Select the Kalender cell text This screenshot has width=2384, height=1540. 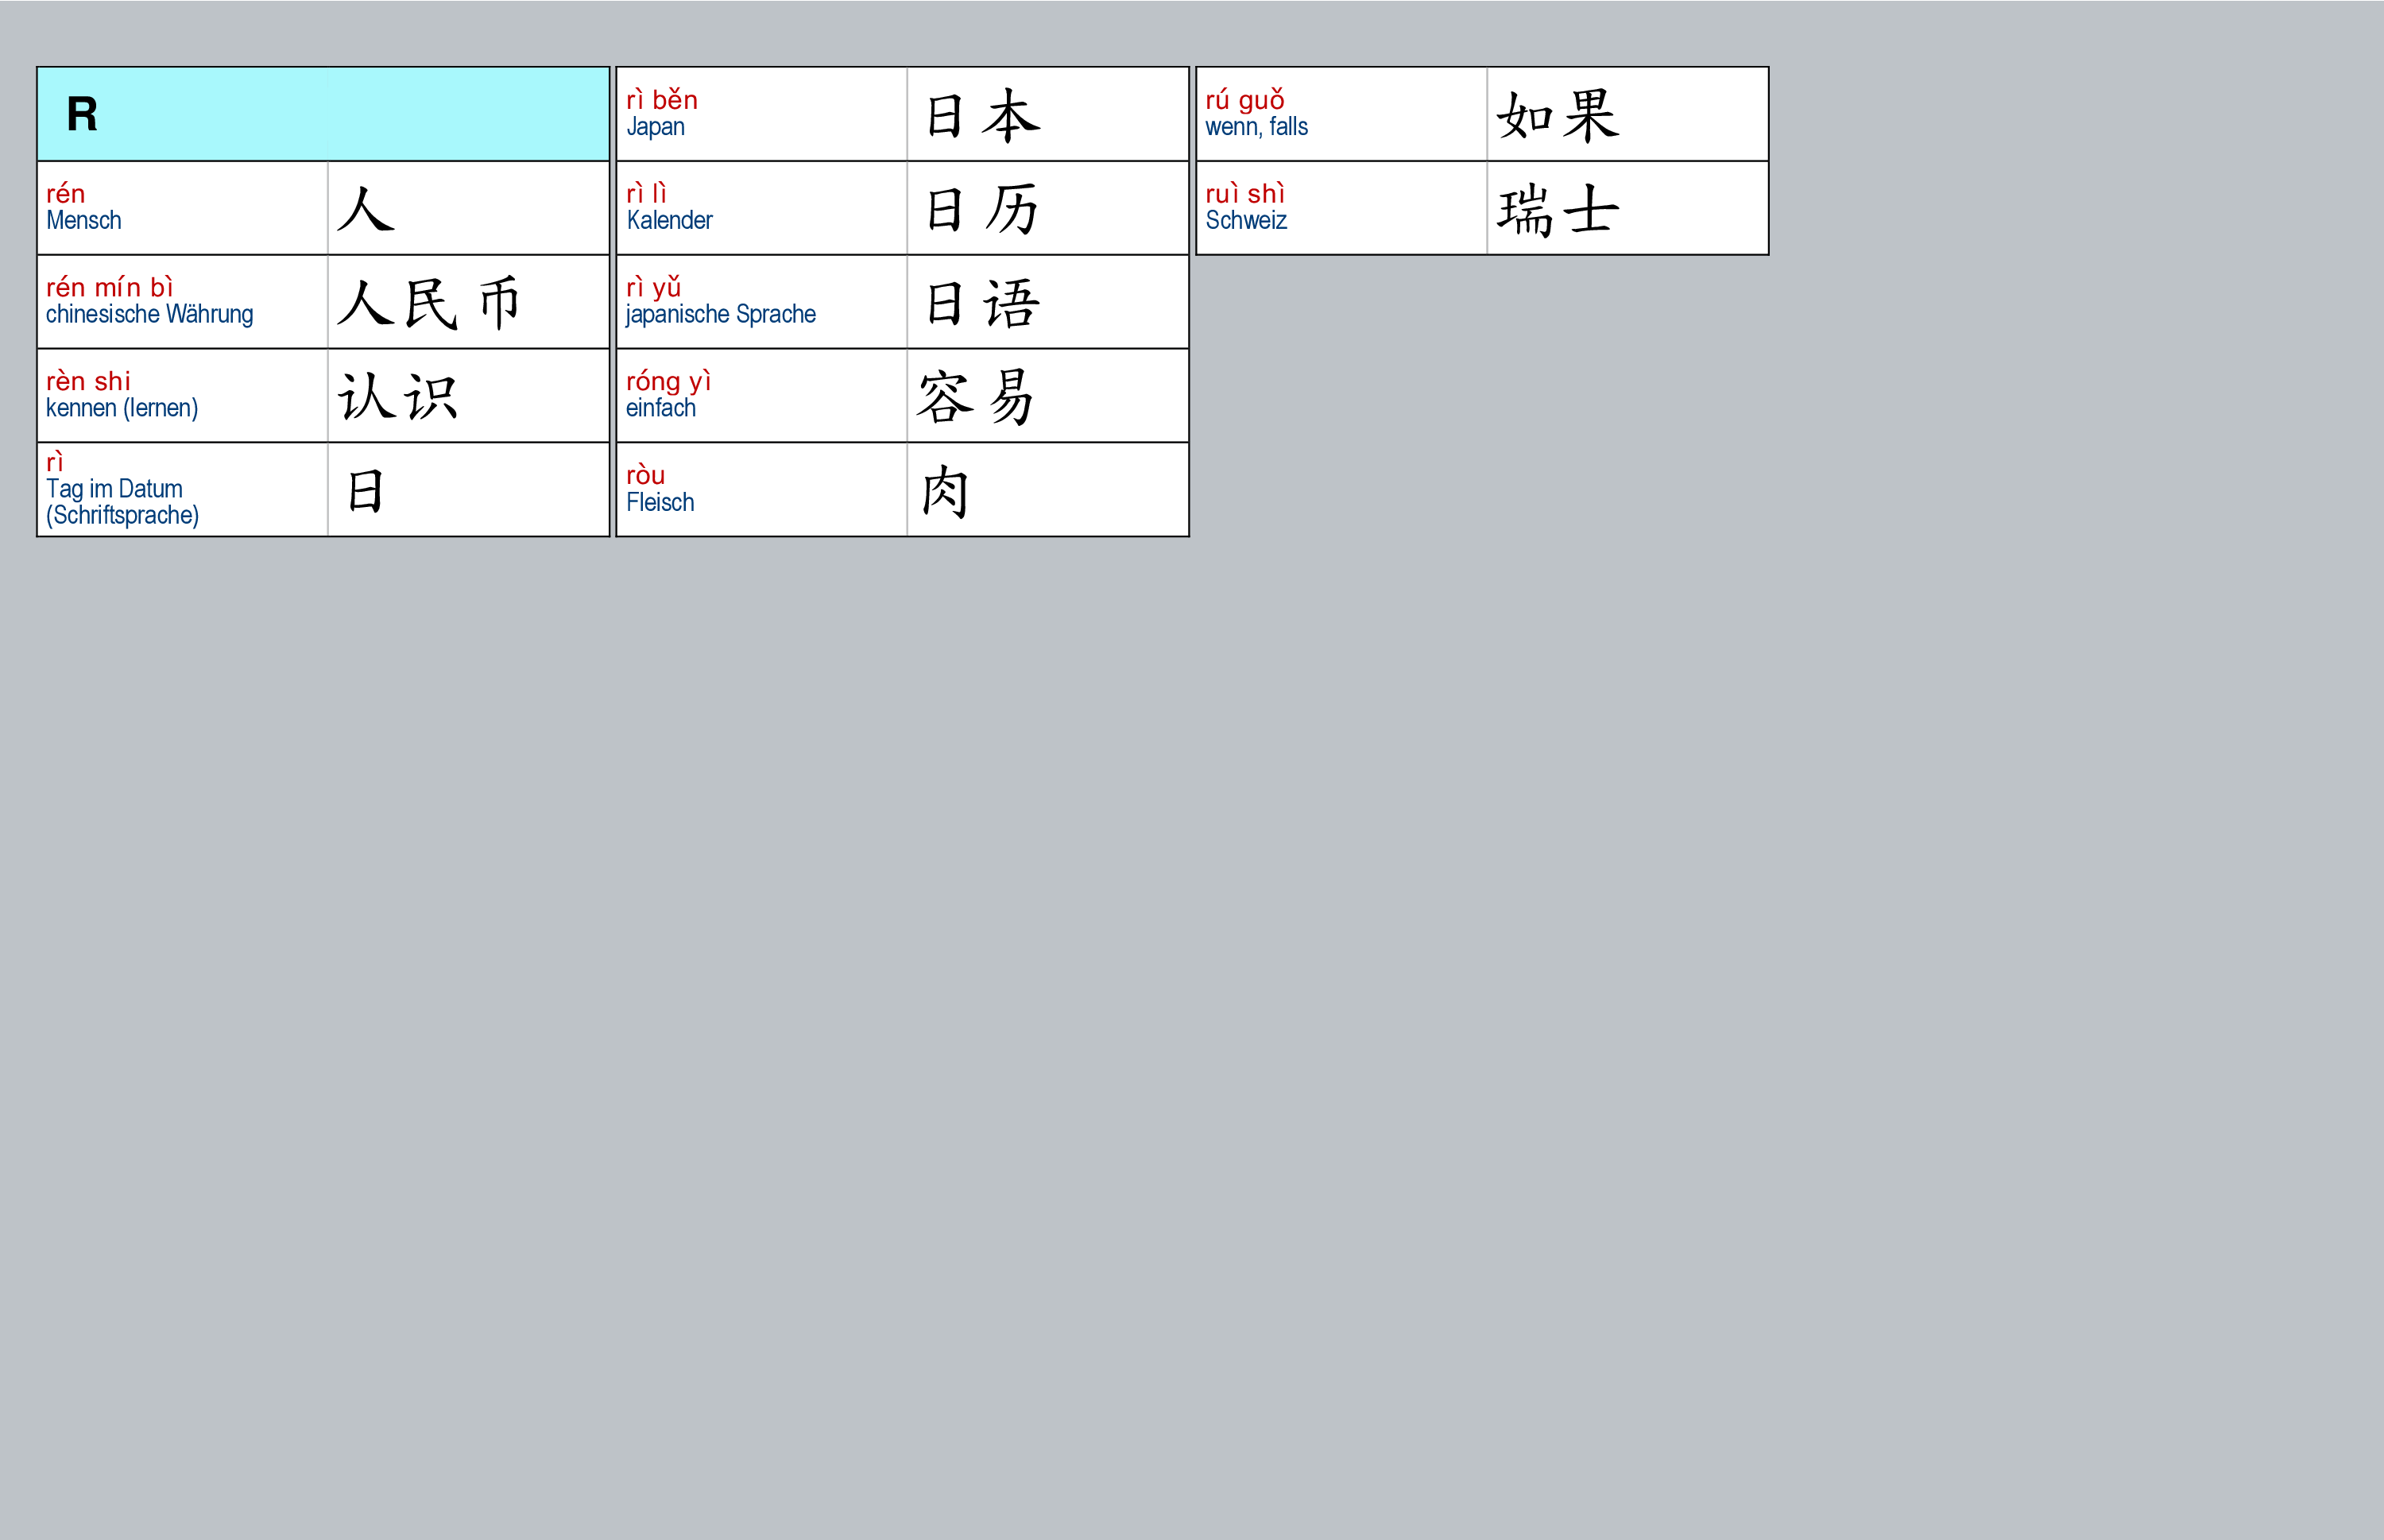(669, 220)
